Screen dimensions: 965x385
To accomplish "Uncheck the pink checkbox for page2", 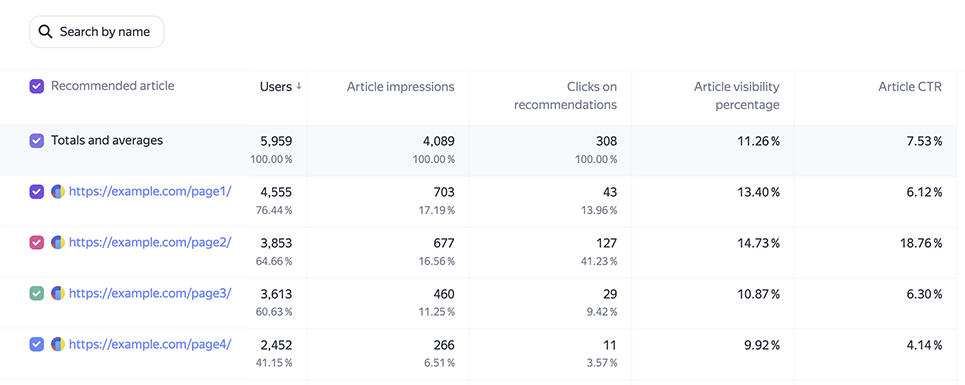I will pos(37,243).
